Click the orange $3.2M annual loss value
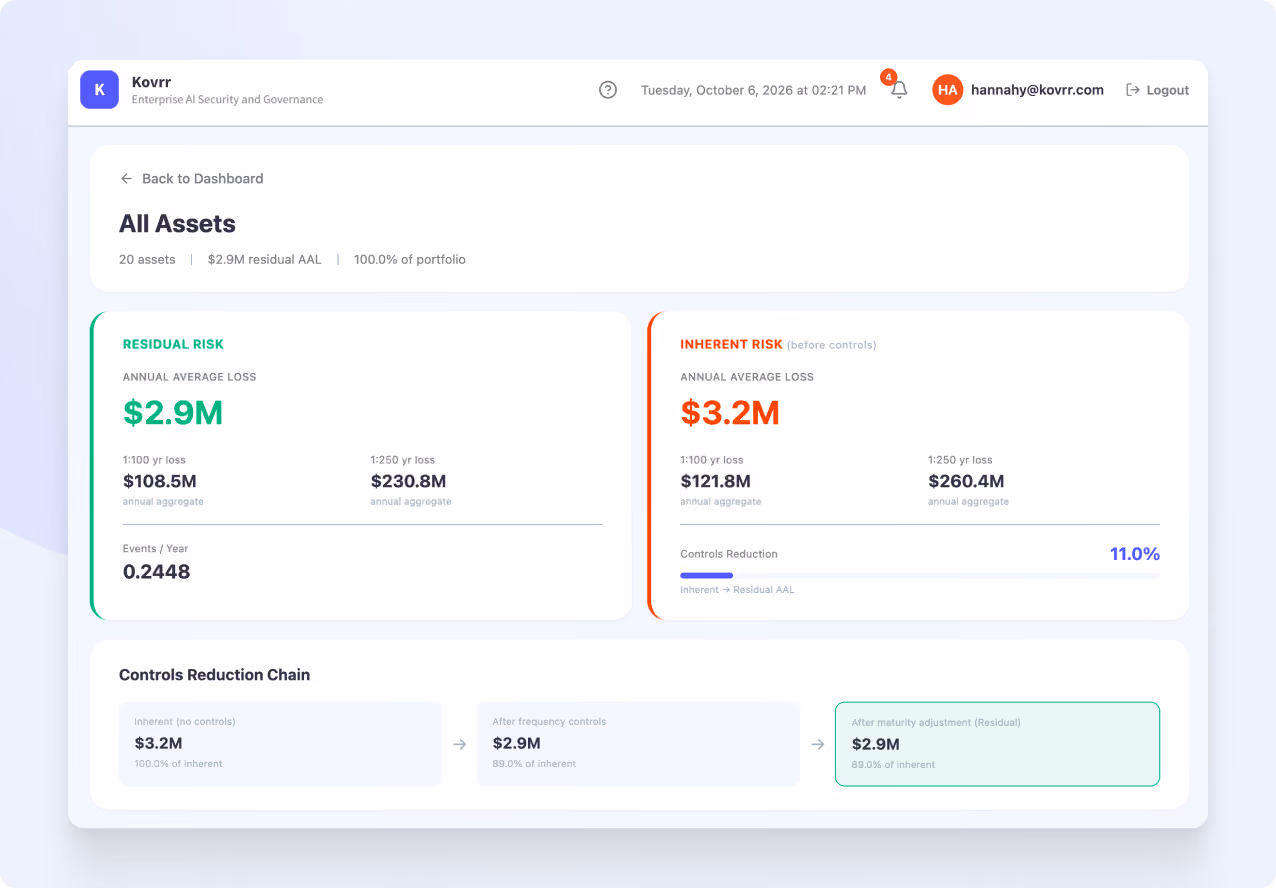The width and height of the screenshot is (1276, 888). (x=730, y=412)
